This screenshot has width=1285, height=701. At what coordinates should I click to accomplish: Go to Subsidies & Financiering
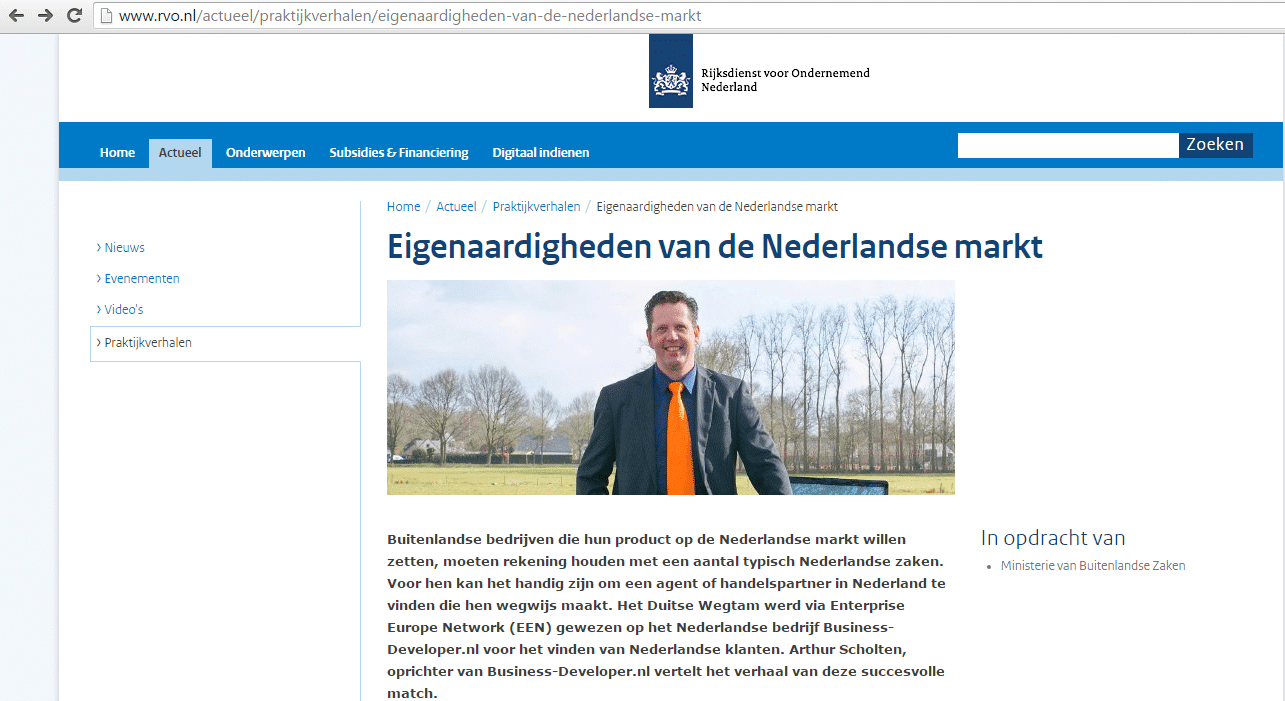398,153
